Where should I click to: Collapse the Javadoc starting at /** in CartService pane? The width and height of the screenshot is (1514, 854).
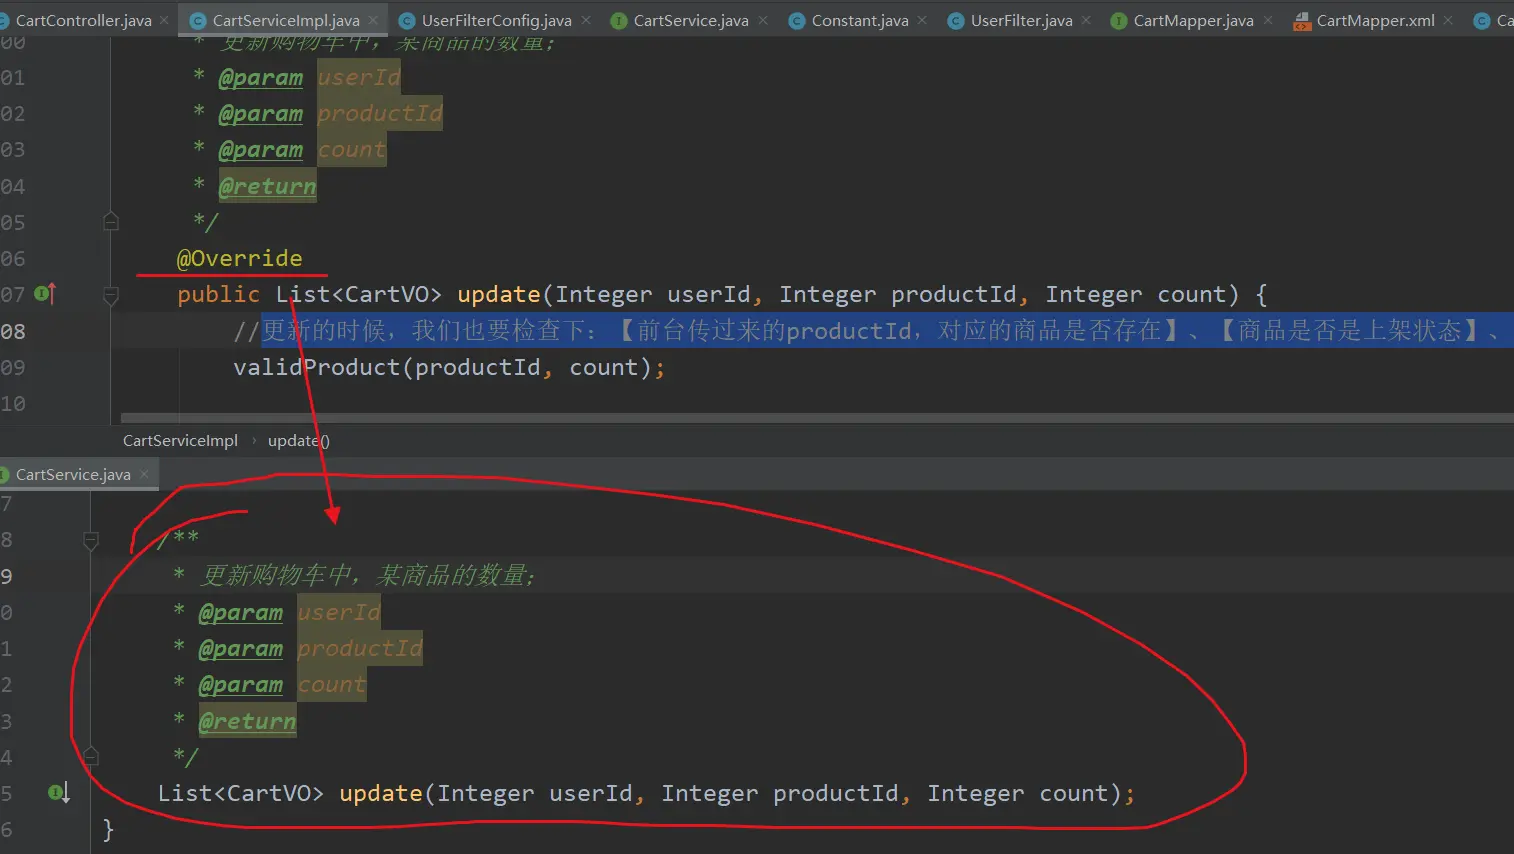(91, 541)
